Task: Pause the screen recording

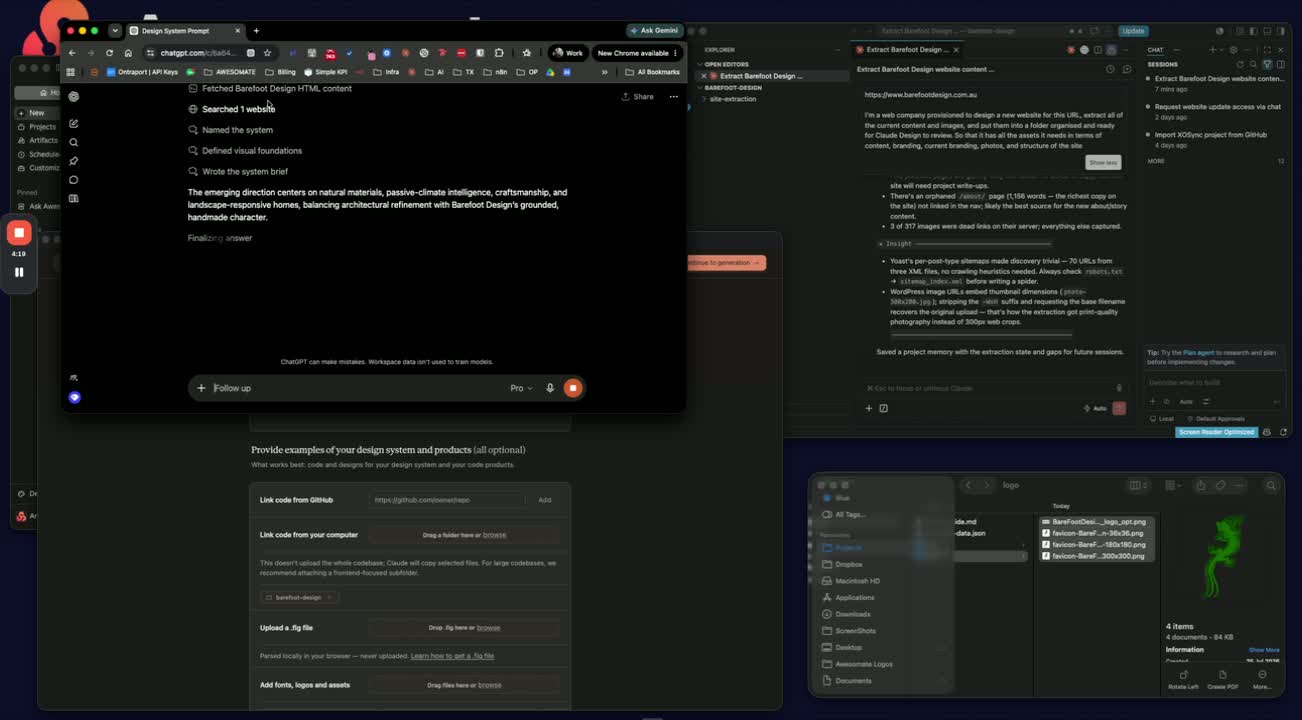Action: click(x=19, y=272)
